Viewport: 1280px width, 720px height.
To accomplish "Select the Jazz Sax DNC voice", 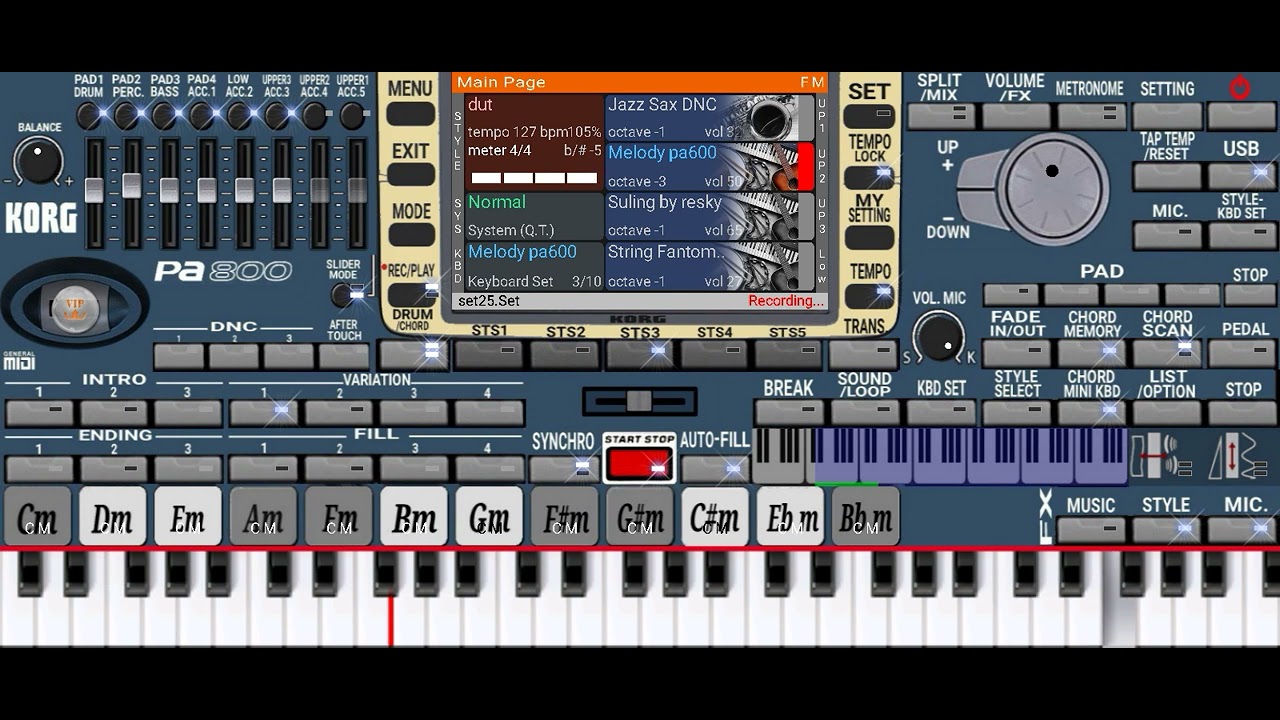I will click(708, 118).
